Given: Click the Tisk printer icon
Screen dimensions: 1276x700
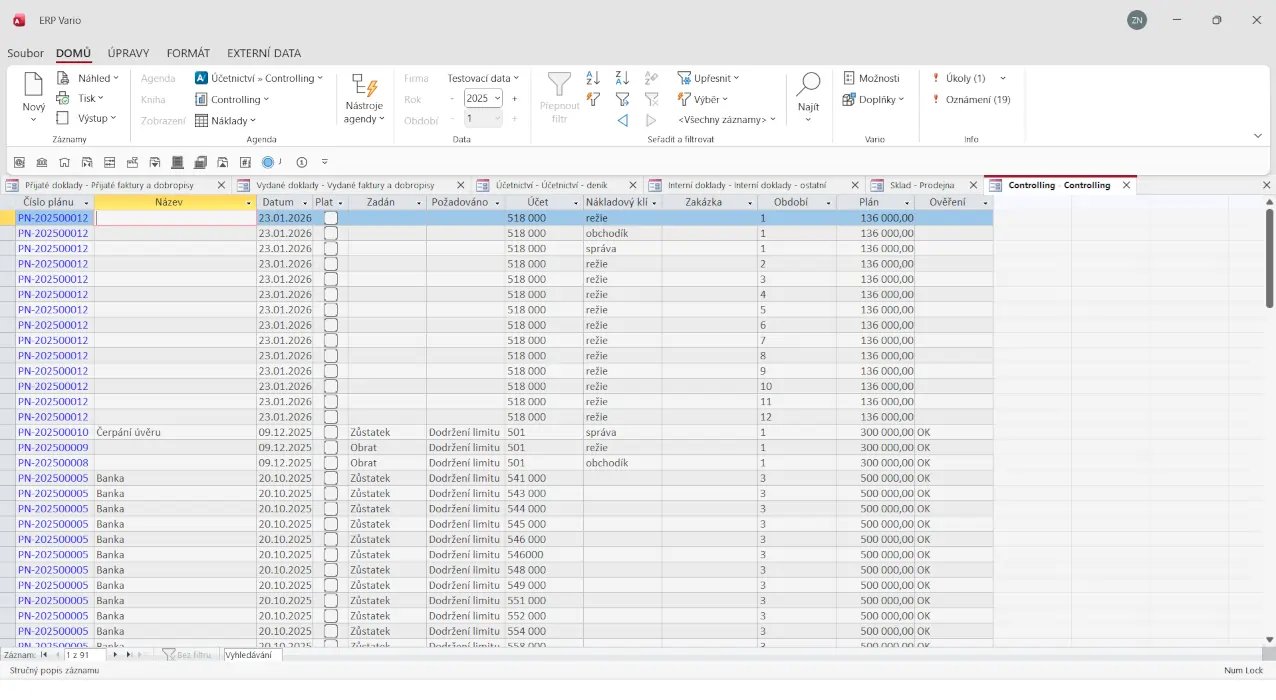Looking at the screenshot, I should point(63,98).
